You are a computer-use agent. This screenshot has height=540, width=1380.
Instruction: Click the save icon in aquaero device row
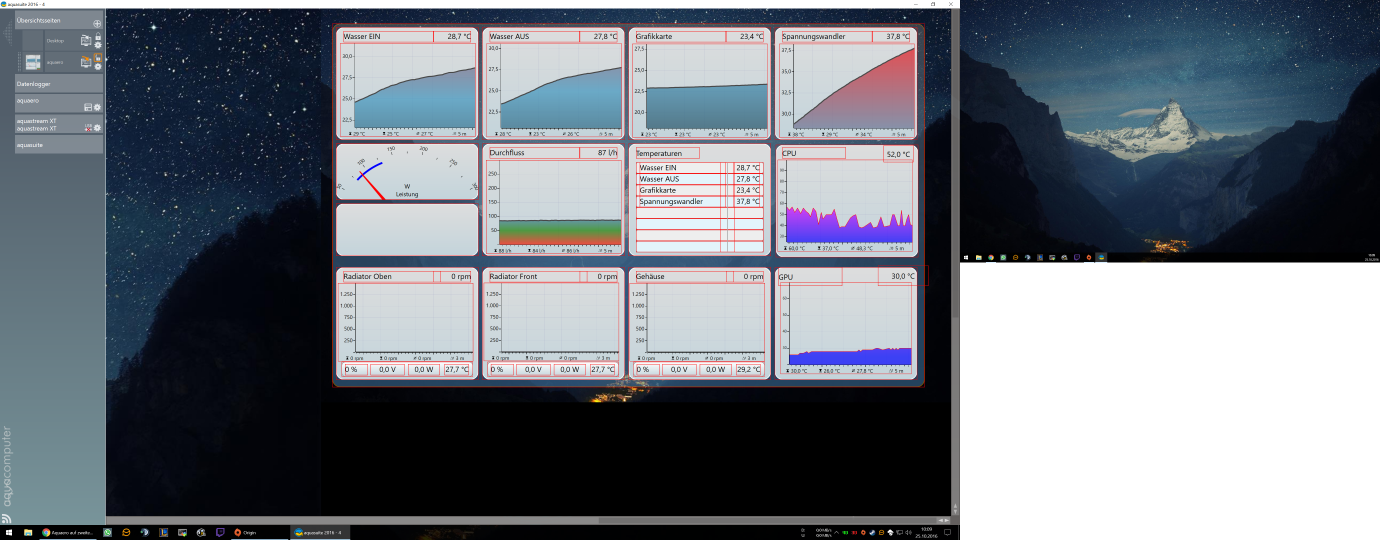point(88,106)
